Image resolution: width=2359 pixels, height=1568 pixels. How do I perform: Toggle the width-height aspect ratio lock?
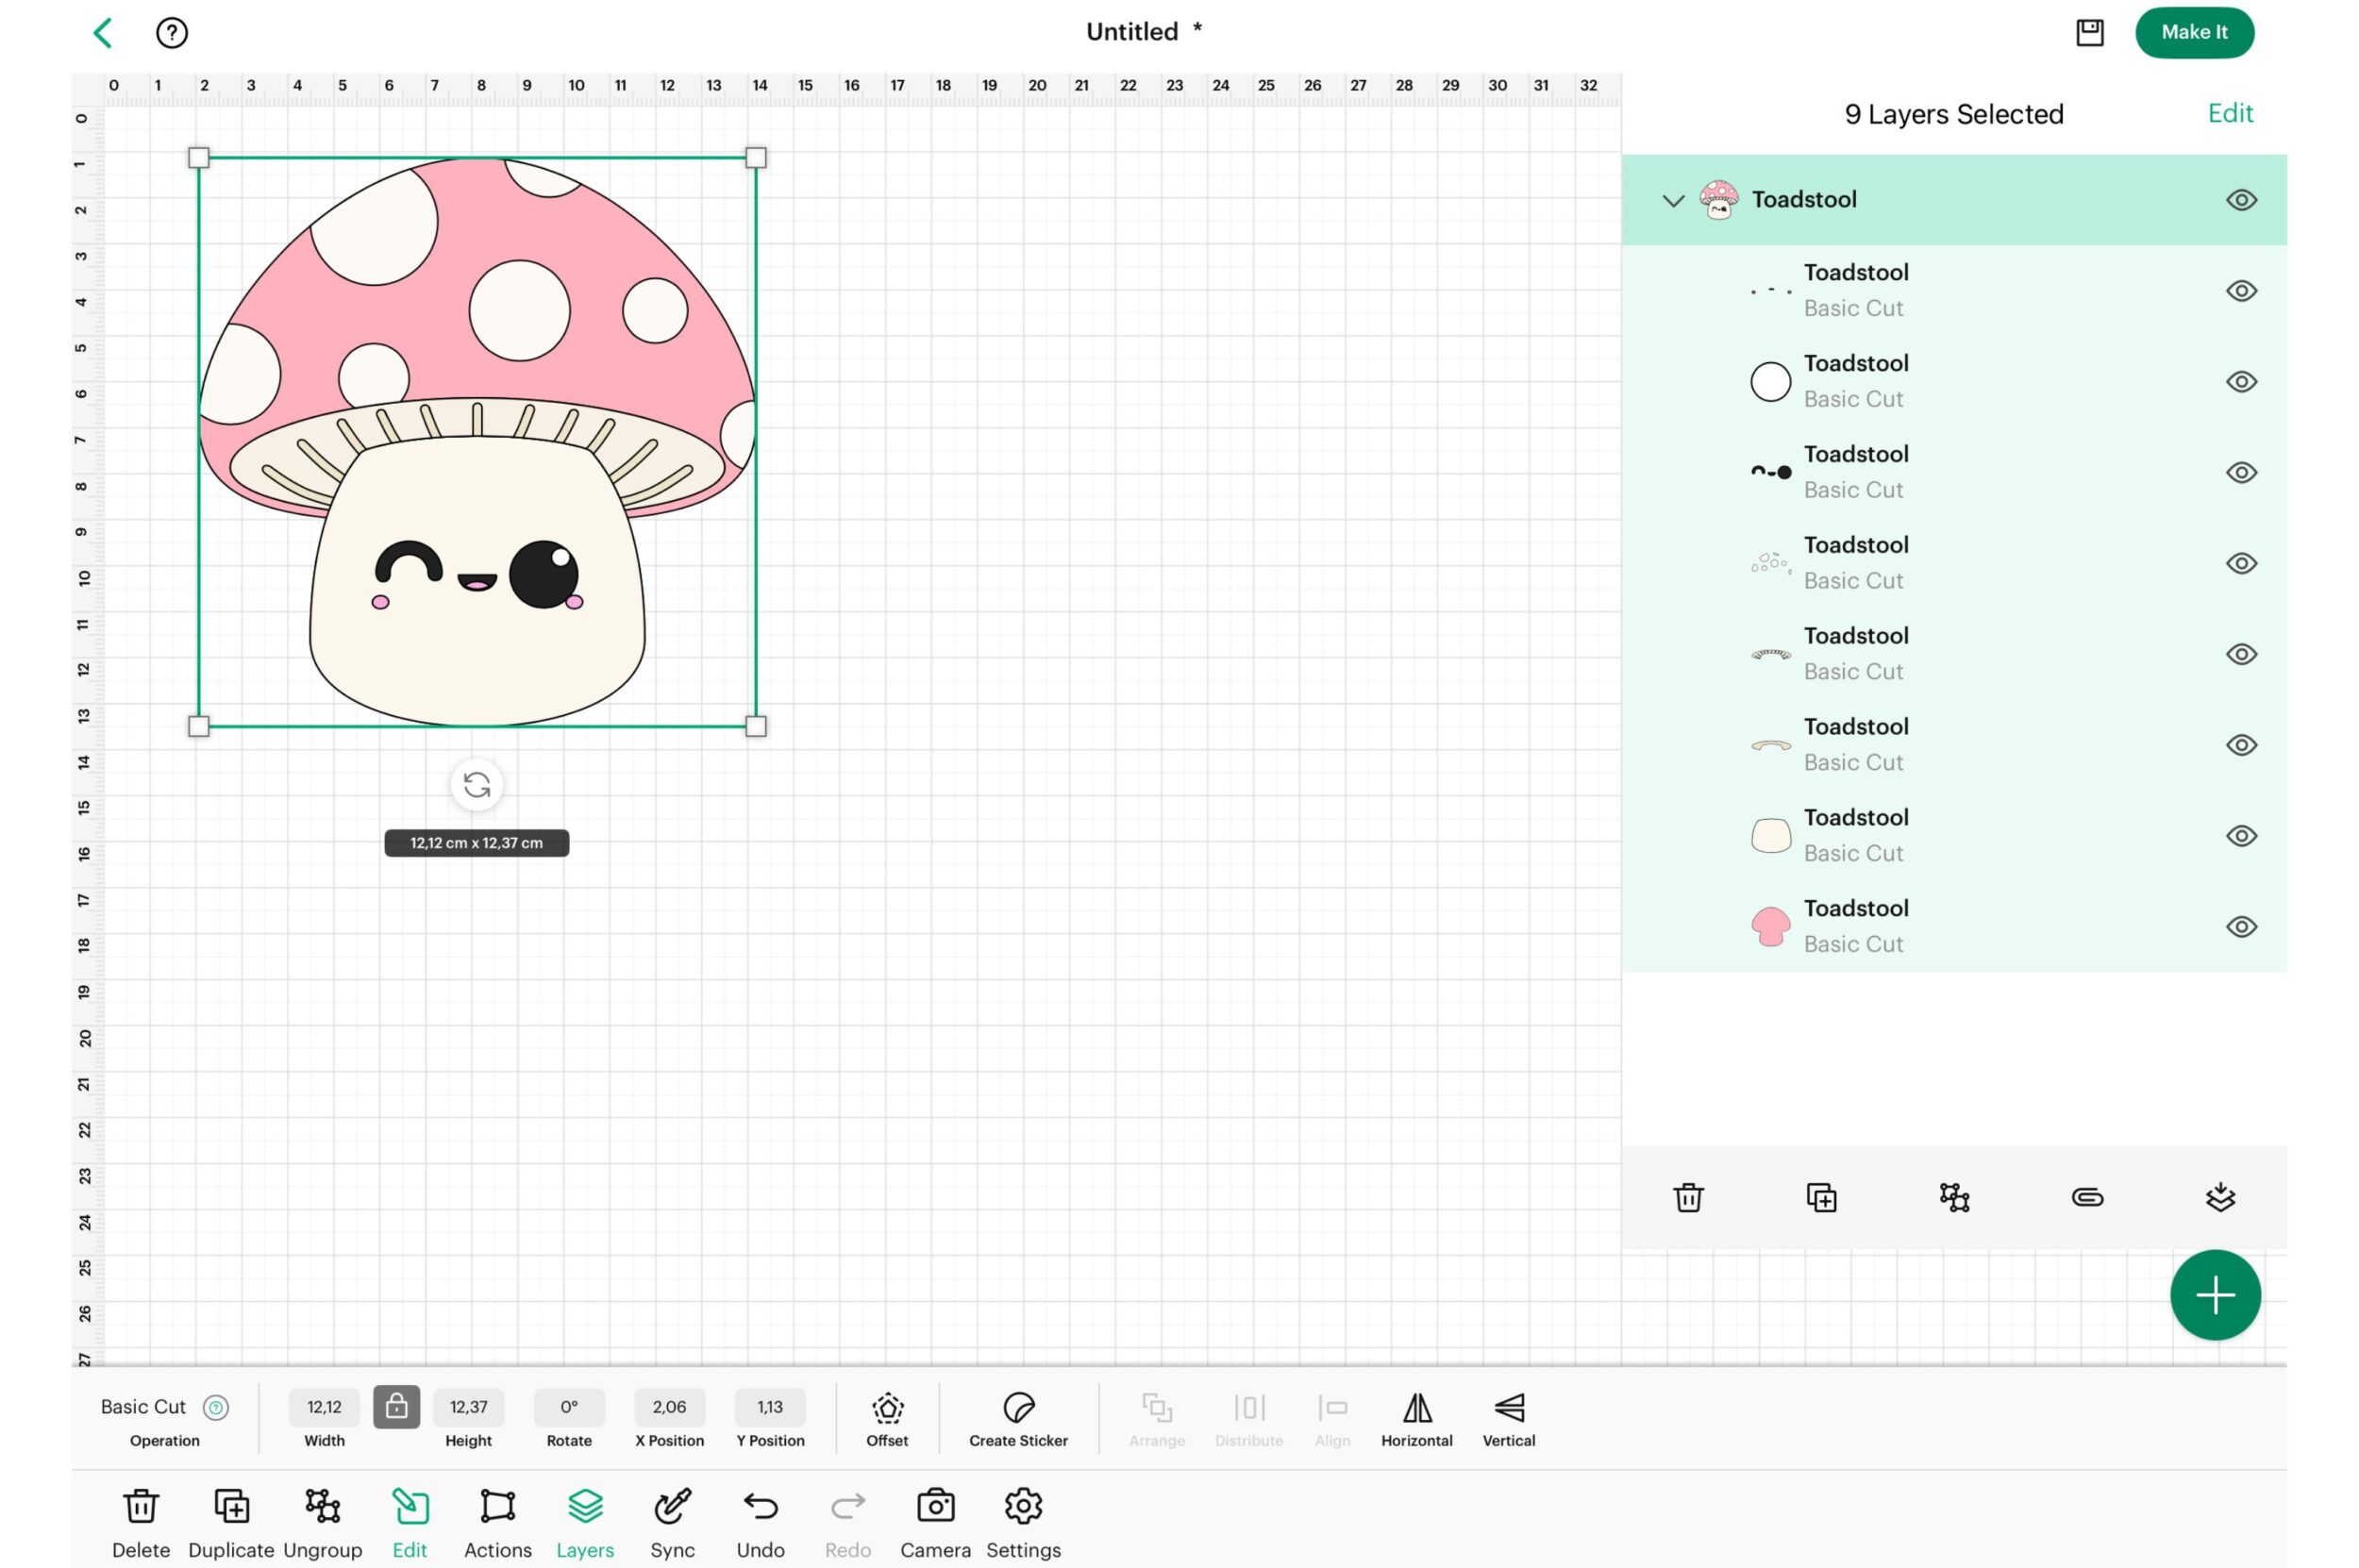point(396,1407)
